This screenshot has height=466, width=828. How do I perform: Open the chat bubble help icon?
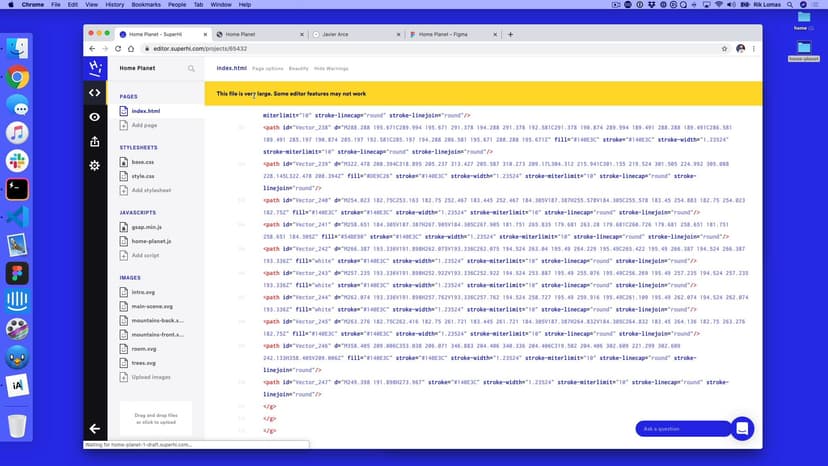coord(742,428)
